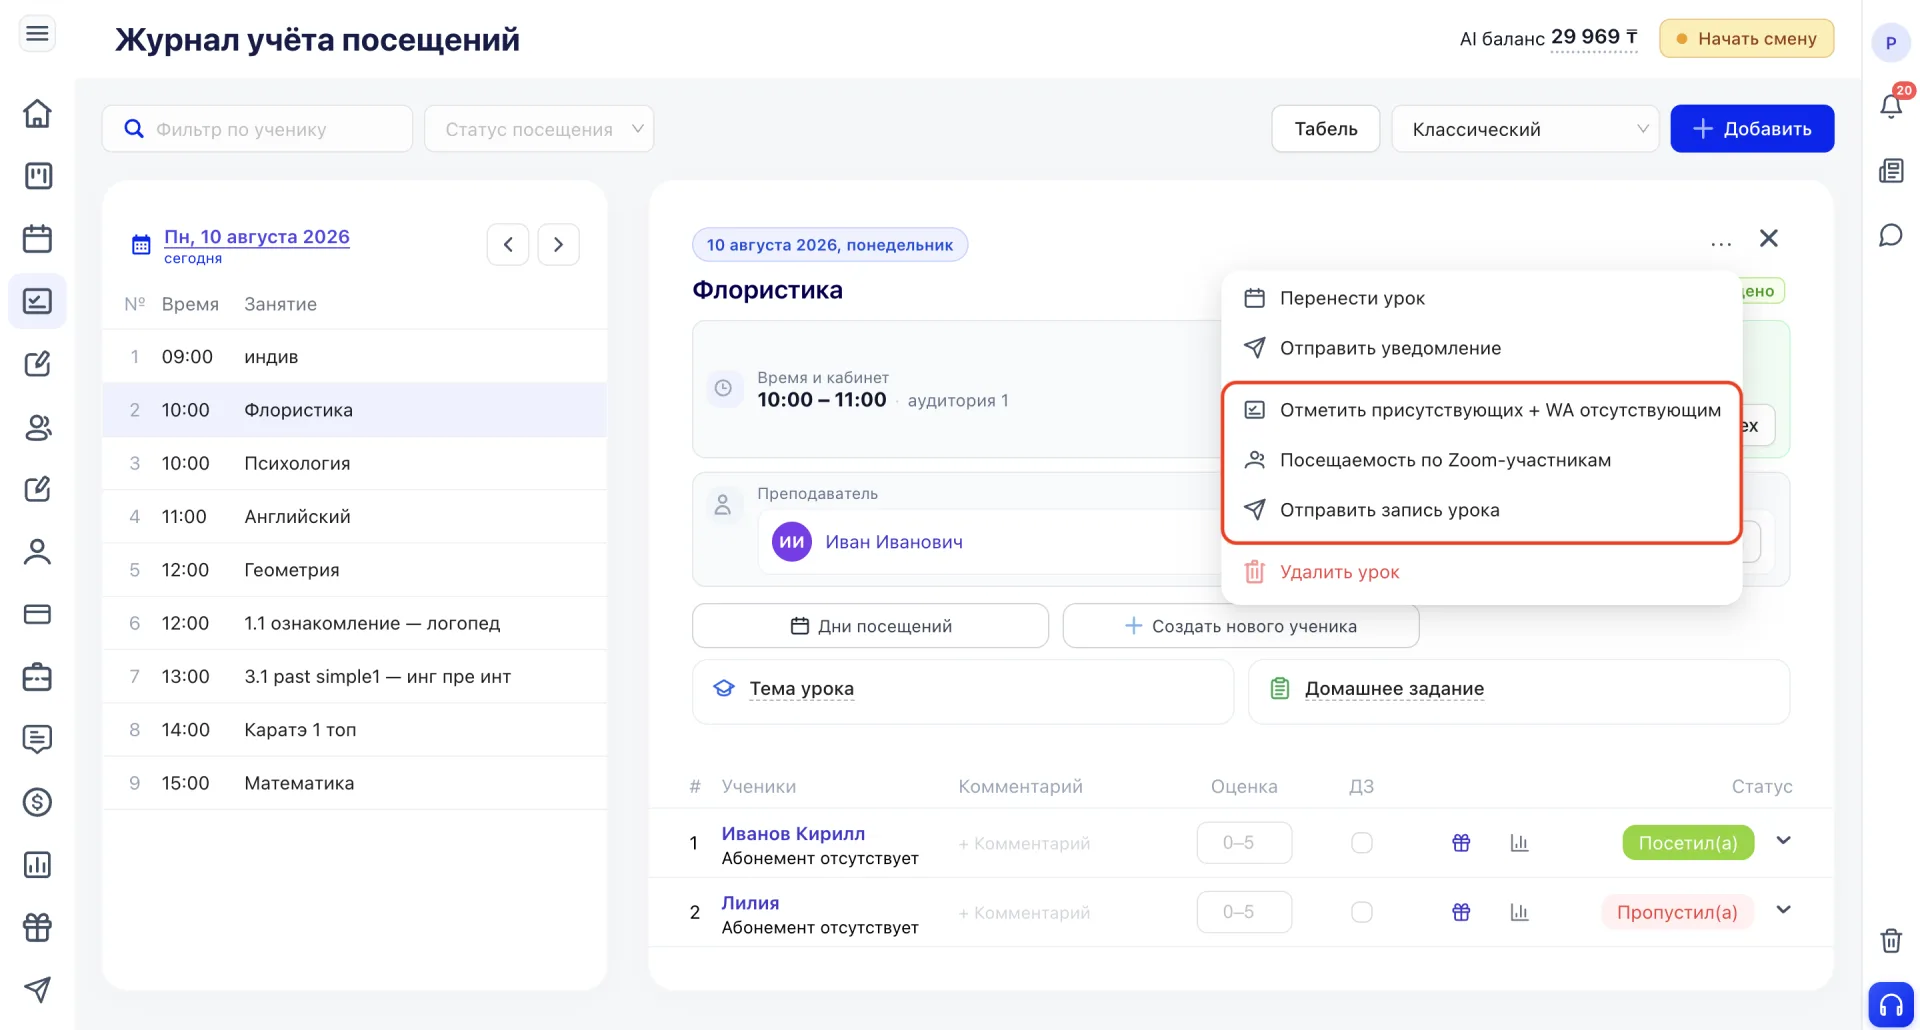Open the group of users sidebar icon
Screen dimensions: 1920x1030
[x=37, y=427]
